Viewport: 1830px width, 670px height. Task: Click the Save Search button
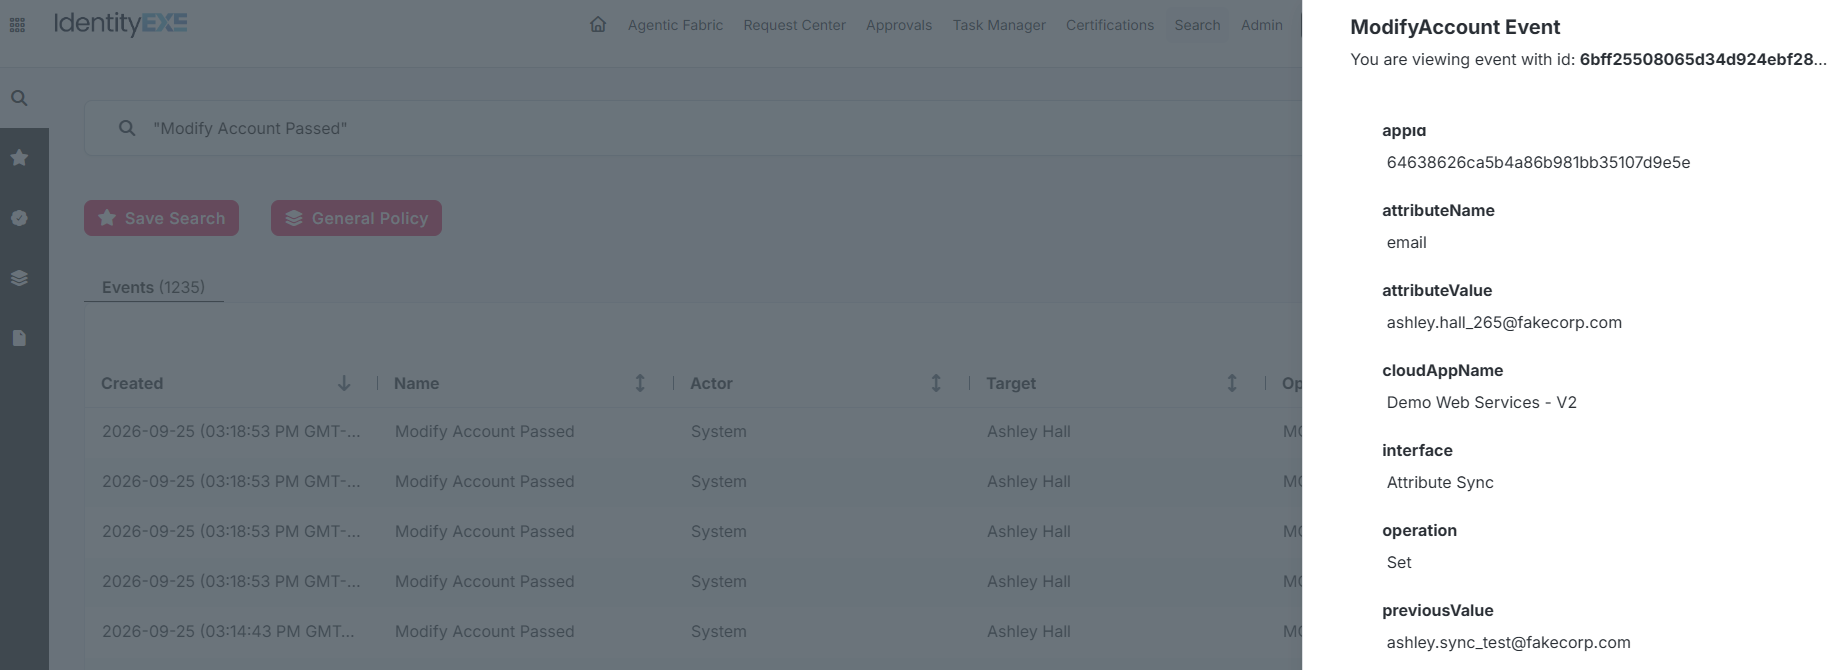pos(161,218)
